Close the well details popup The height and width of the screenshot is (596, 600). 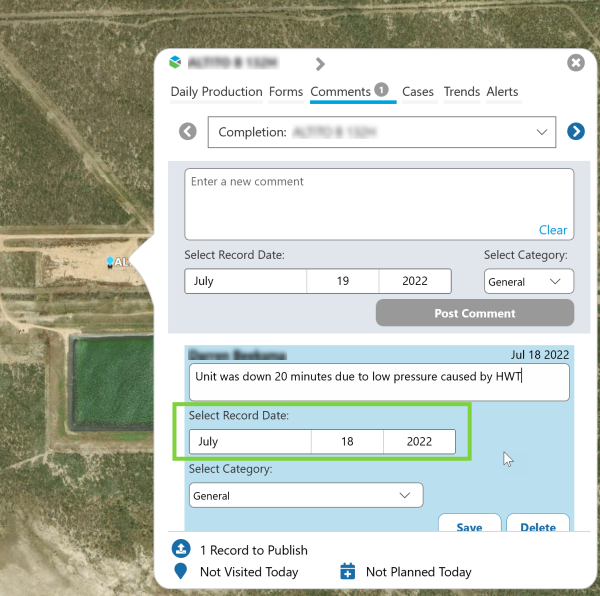pos(576,63)
